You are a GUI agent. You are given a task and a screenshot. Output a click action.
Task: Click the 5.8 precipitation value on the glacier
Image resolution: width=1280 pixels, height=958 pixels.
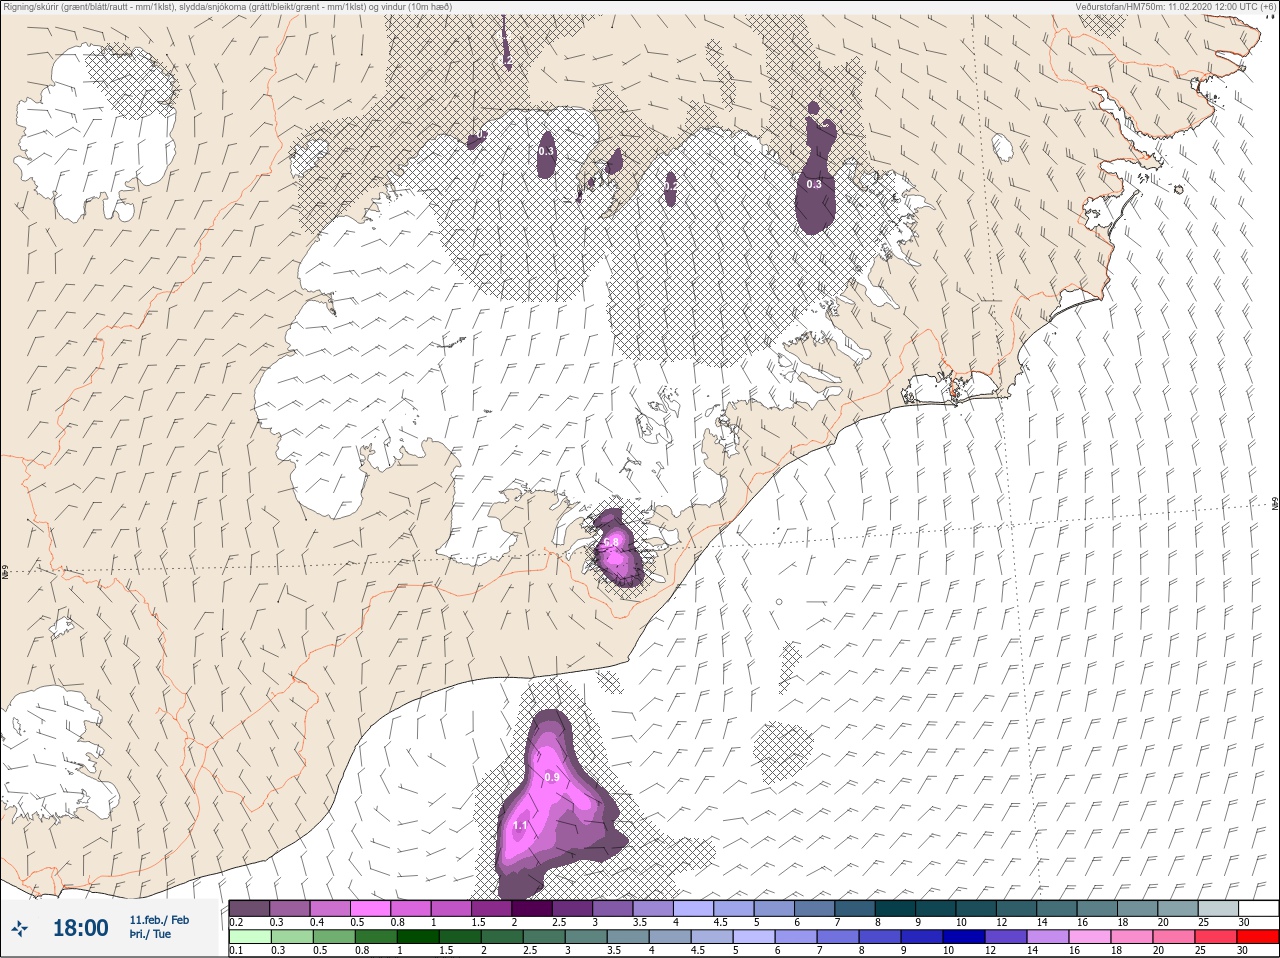(x=612, y=541)
